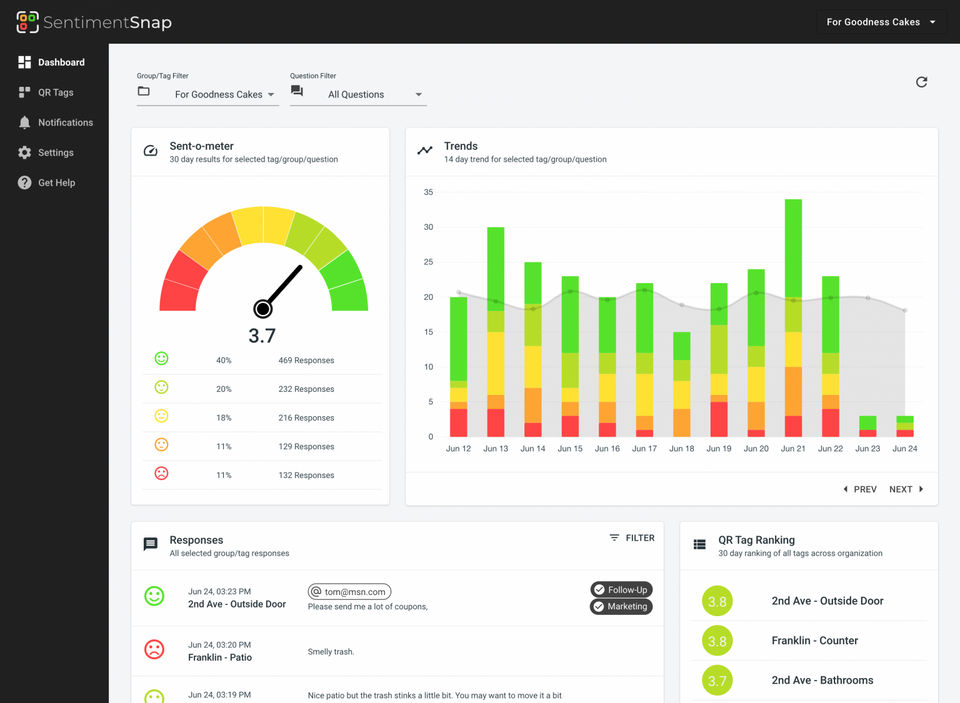This screenshot has width=960, height=703.
Task: Click the FILTER button in Responses
Action: [632, 538]
